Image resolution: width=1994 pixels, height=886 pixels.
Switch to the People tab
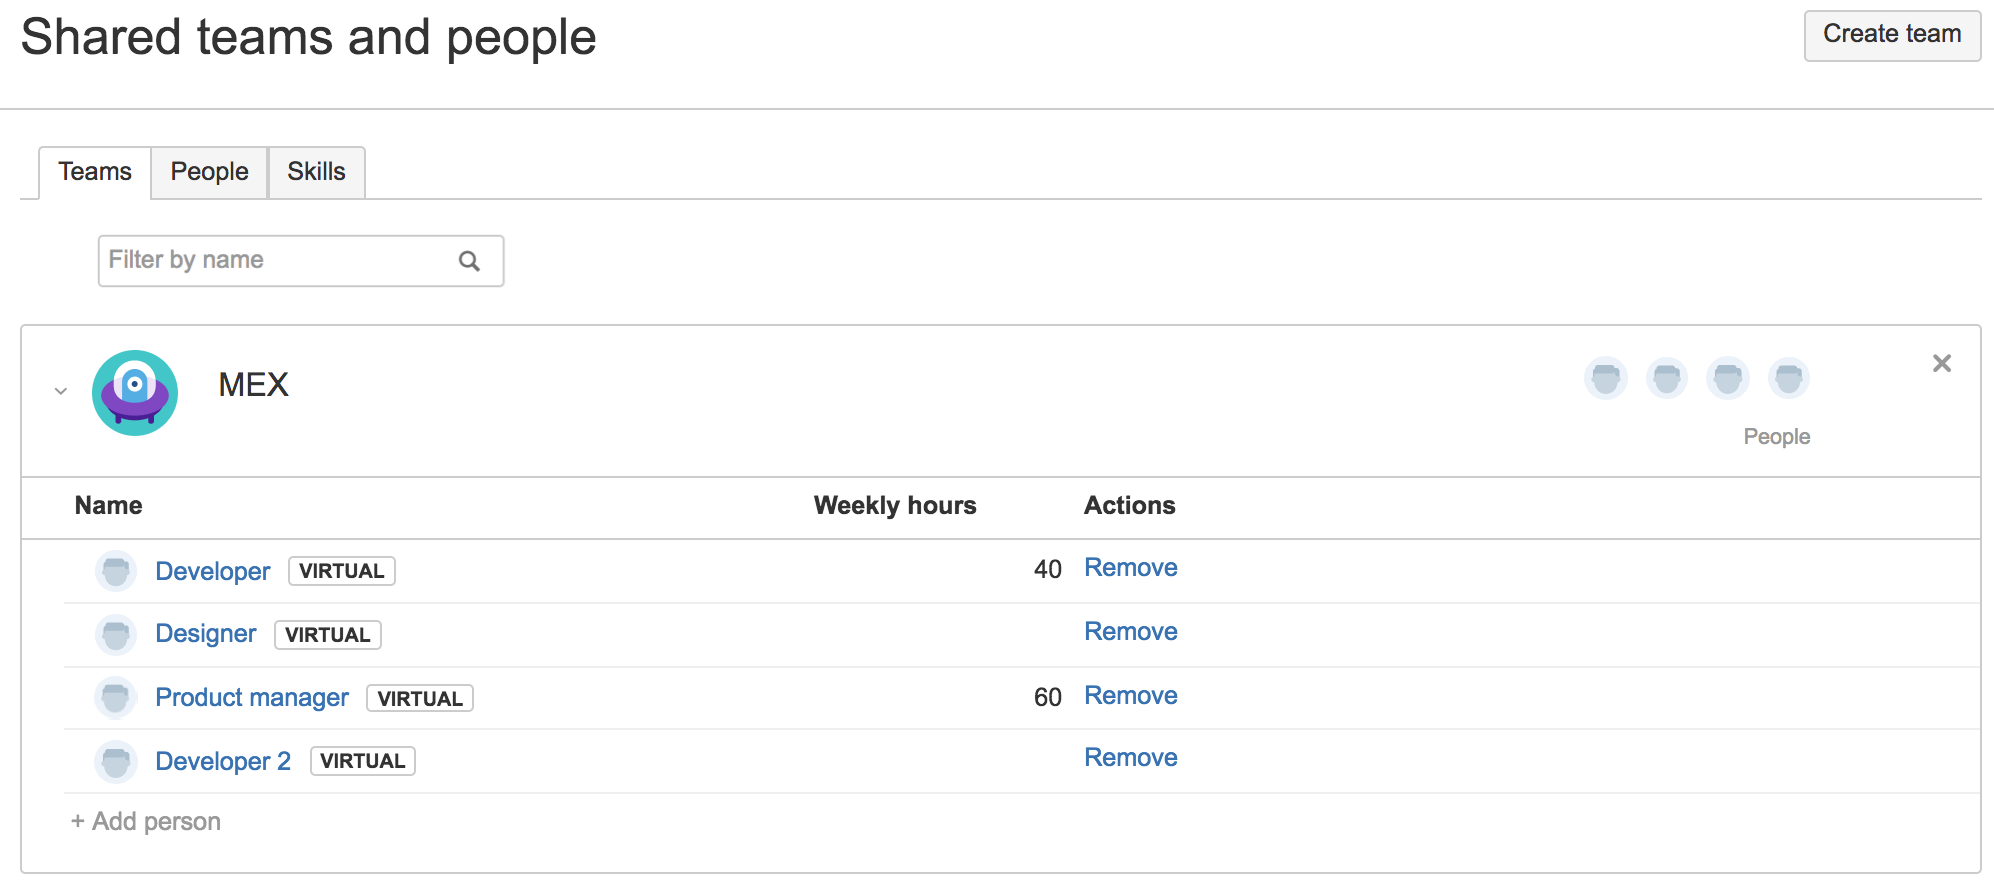pyautogui.click(x=209, y=172)
